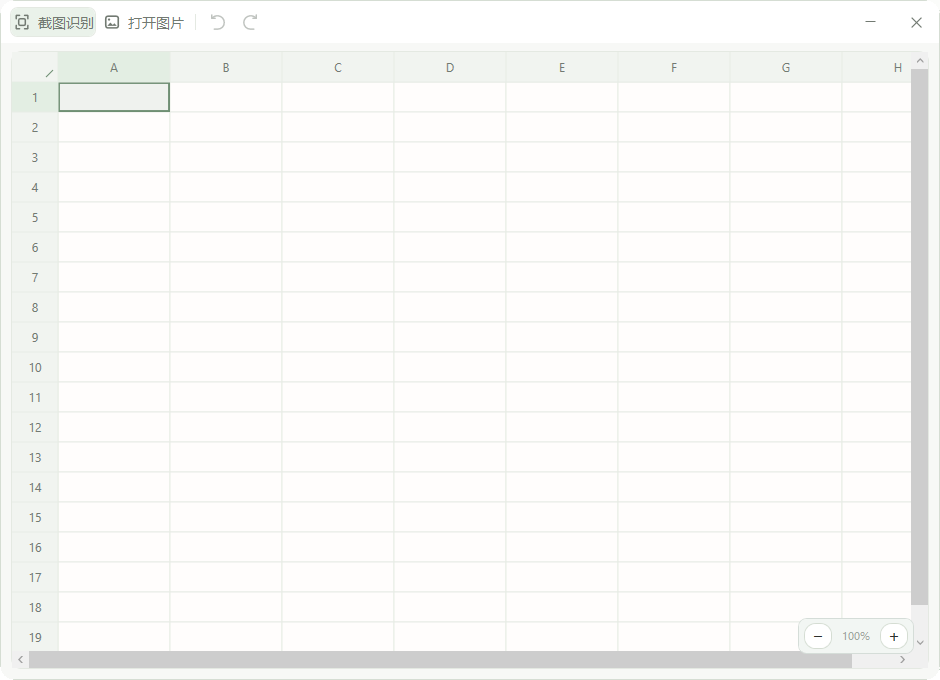This screenshot has height=680, width=940.
Task: Select column A header
Action: pyautogui.click(x=114, y=67)
